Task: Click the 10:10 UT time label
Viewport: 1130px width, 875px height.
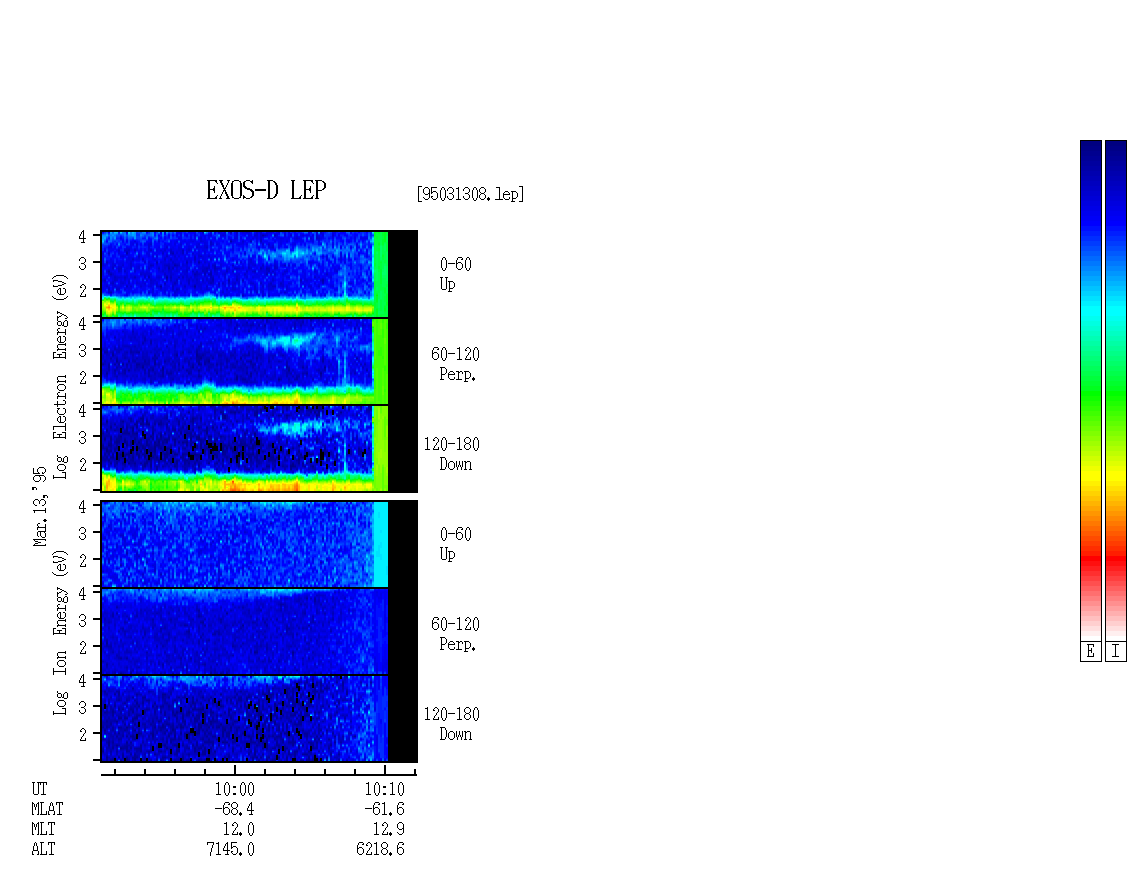Action: coord(384,789)
